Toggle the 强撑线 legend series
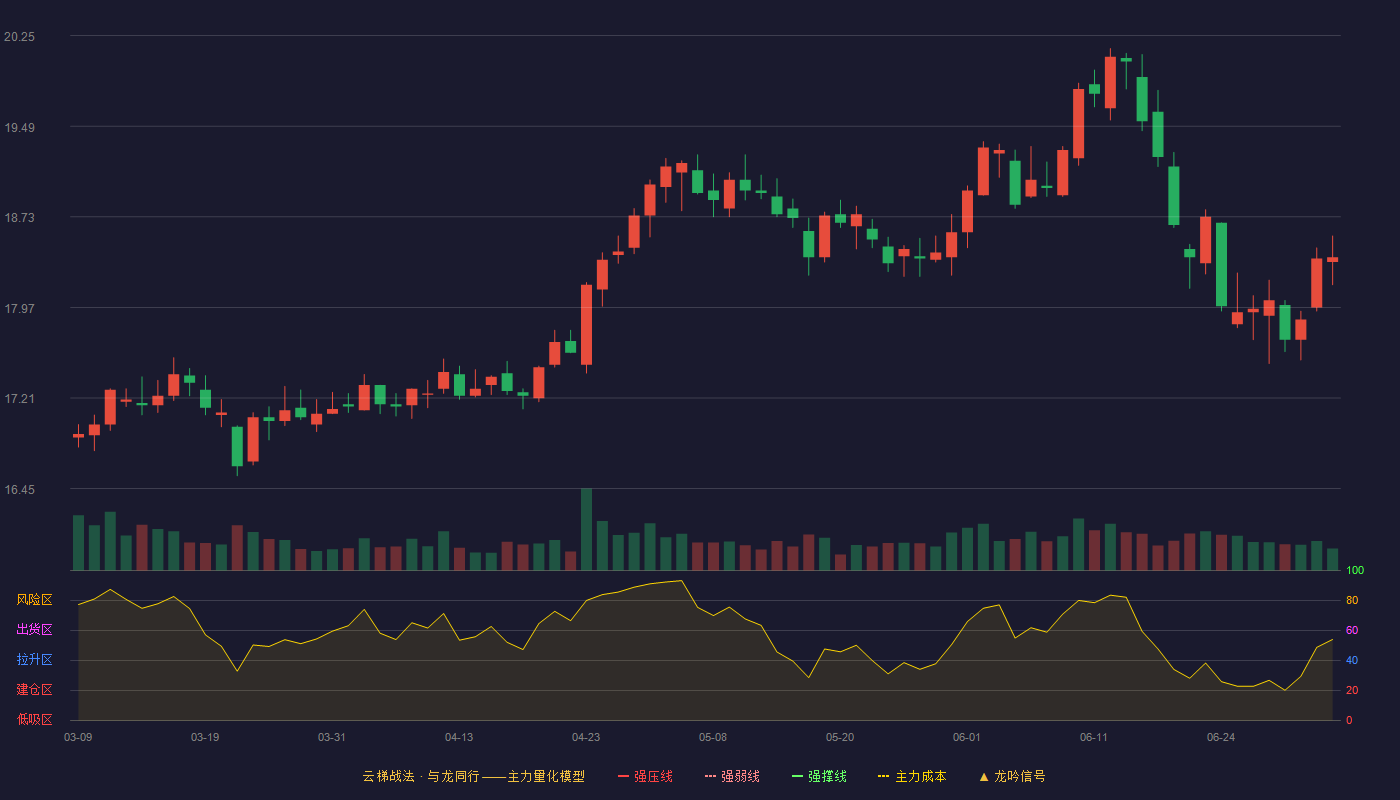The width and height of the screenshot is (1400, 800). [x=819, y=776]
